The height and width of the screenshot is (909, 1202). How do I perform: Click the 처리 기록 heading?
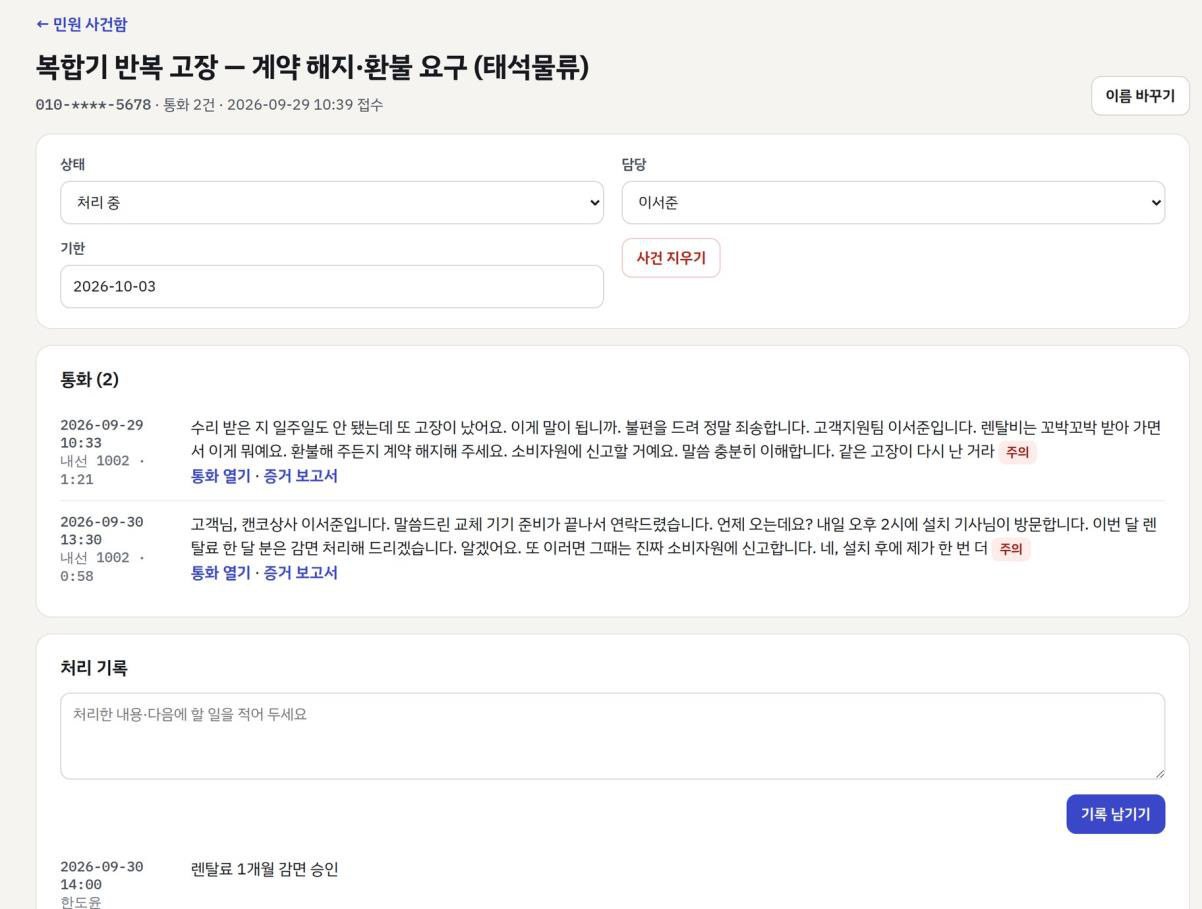94,668
